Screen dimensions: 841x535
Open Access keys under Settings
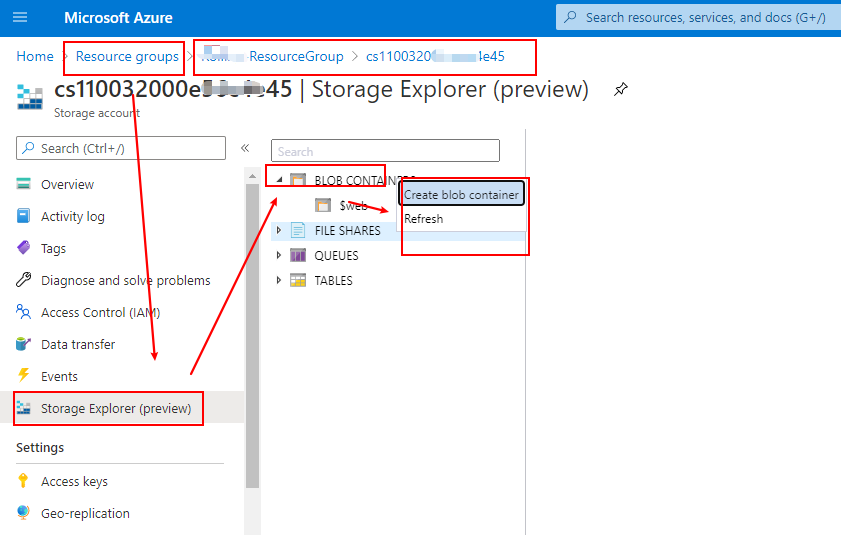[x=74, y=482]
